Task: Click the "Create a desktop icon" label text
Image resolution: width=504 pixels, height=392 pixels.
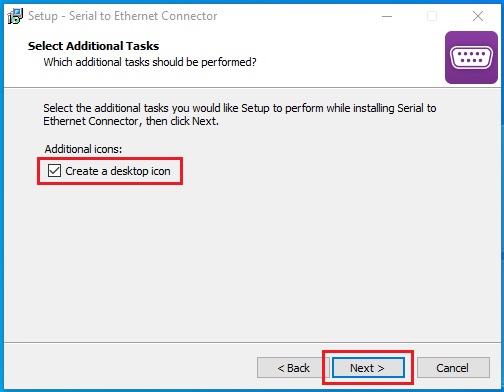Action: point(118,171)
